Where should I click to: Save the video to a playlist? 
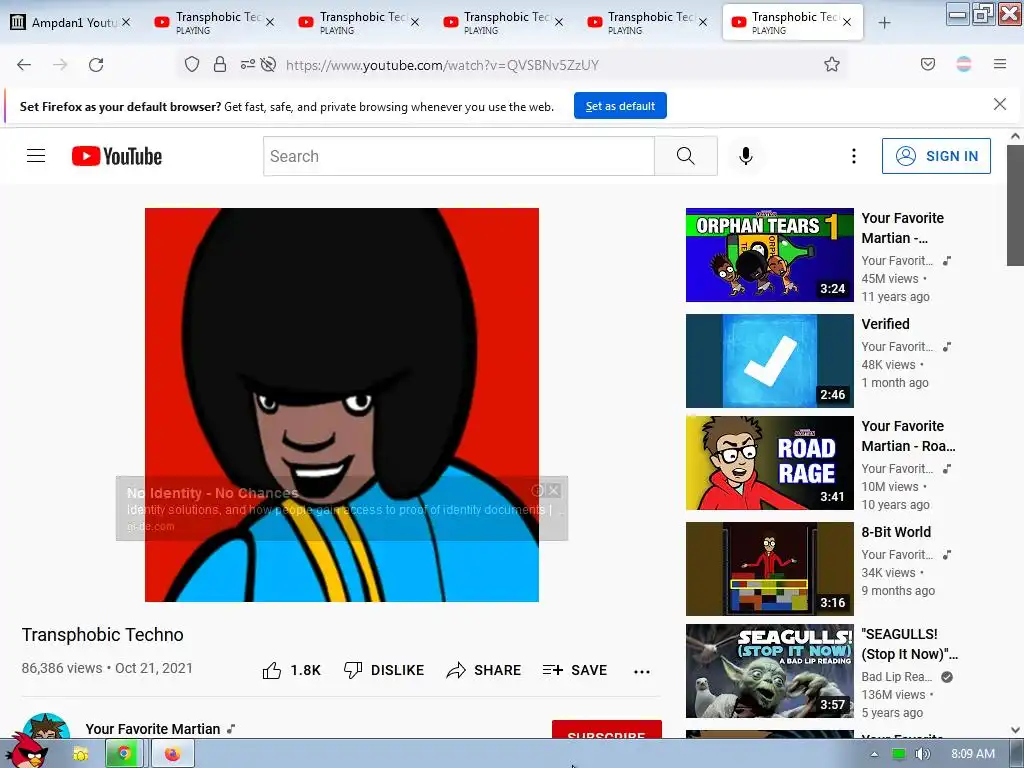(x=575, y=670)
